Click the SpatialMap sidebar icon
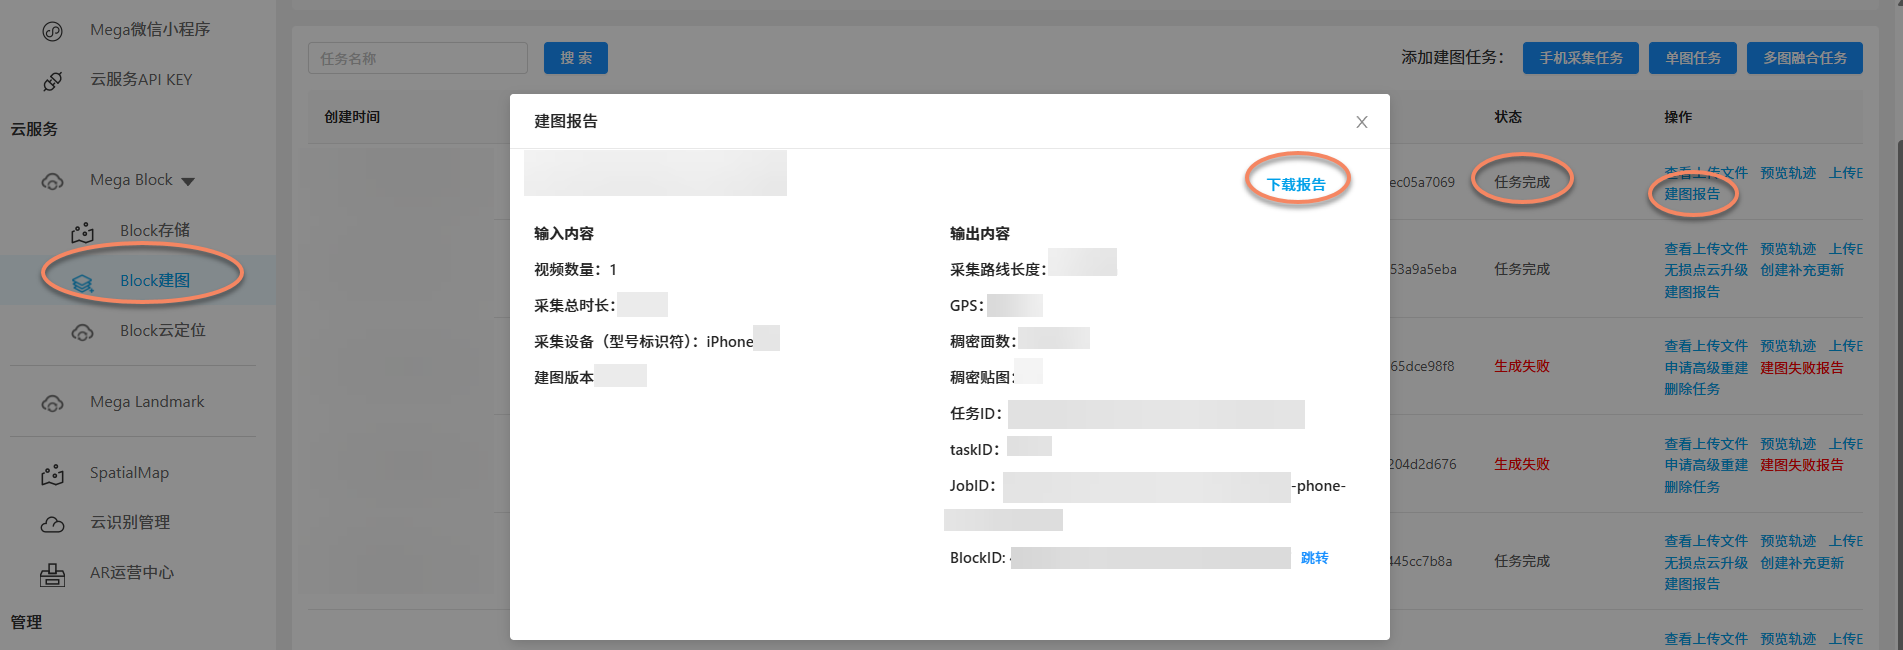The width and height of the screenshot is (1903, 650). 53,474
